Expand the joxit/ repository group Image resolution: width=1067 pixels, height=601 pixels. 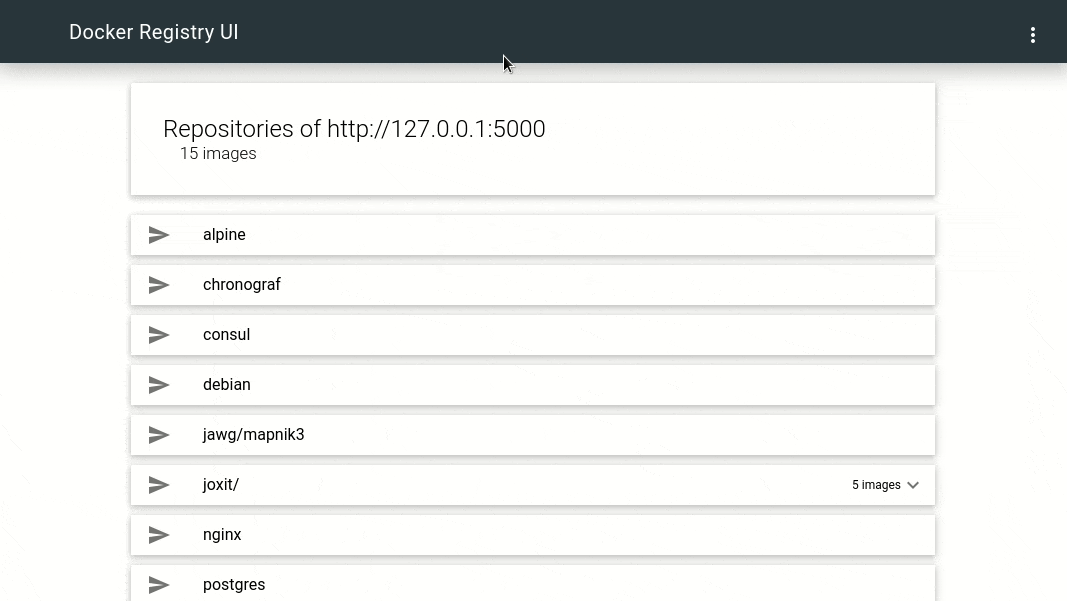[x=533, y=485]
